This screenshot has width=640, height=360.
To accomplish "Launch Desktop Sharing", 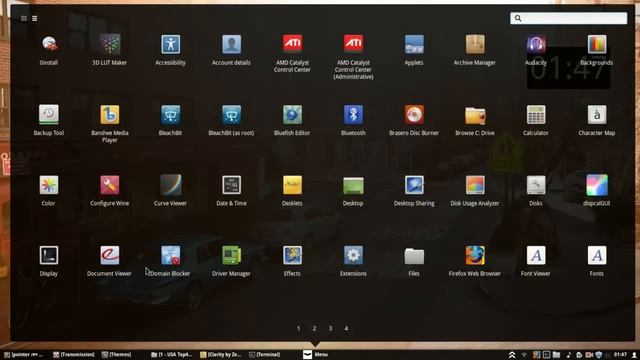I will tap(414, 191).
